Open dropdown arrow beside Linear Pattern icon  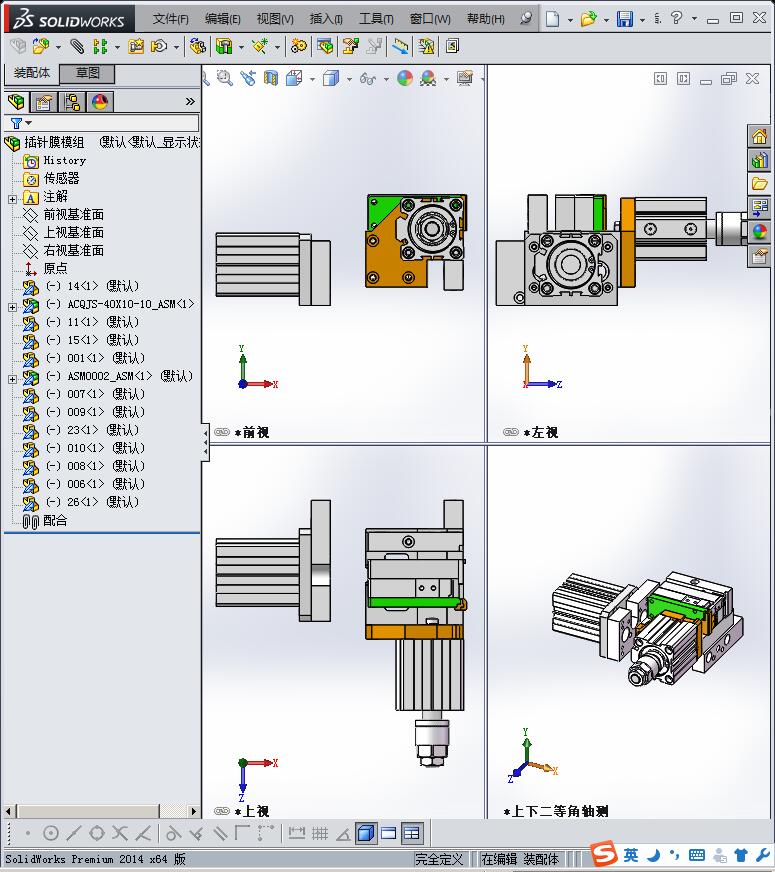(x=117, y=47)
